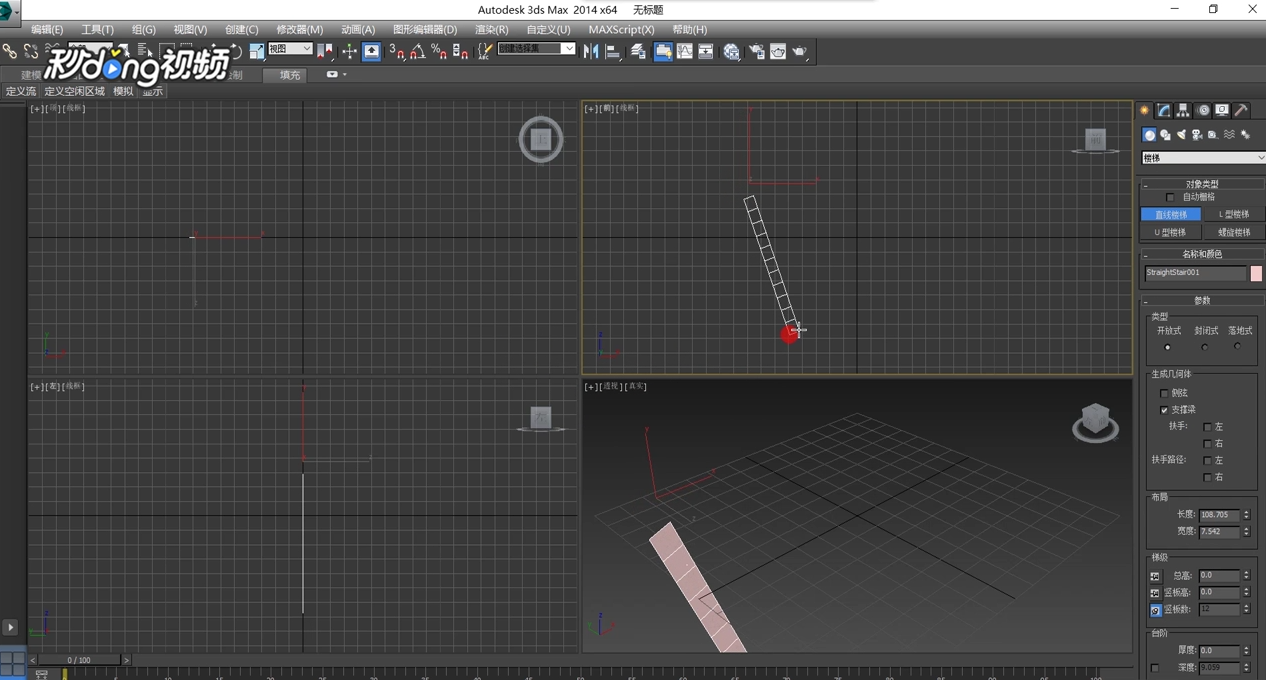Screen dimensions: 1266x680
Task: Open the pink object color swatch
Action: tap(1256, 273)
